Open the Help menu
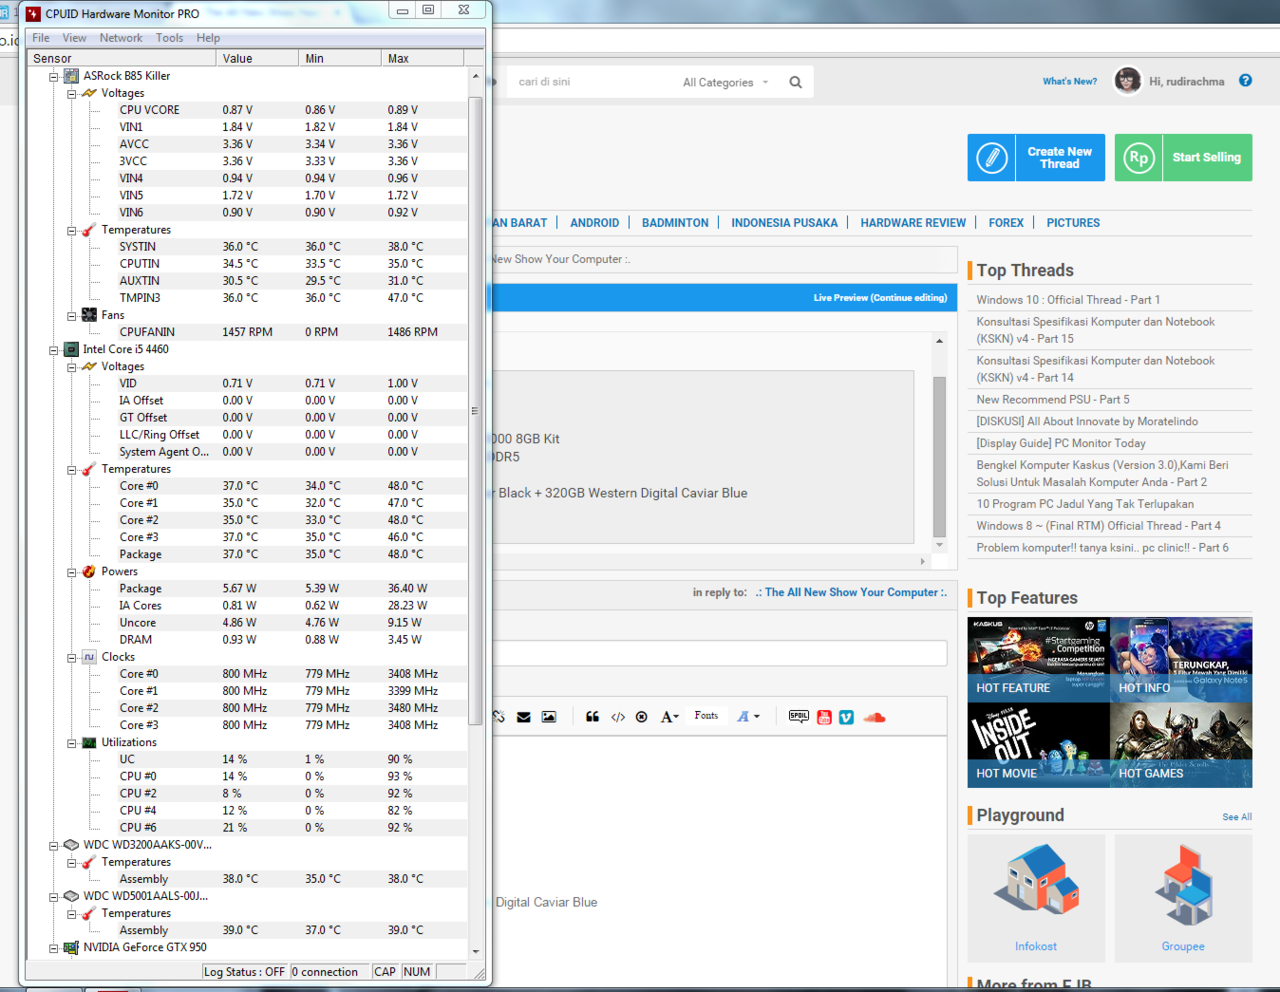The width and height of the screenshot is (1280, 992). (208, 38)
